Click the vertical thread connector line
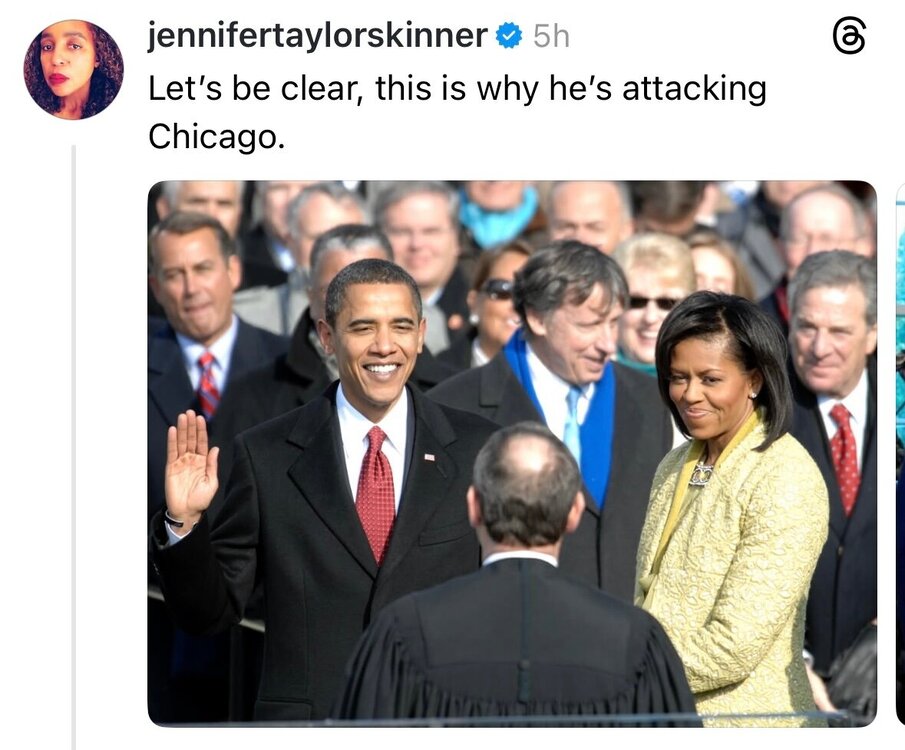This screenshot has width=905, height=750. point(73,447)
